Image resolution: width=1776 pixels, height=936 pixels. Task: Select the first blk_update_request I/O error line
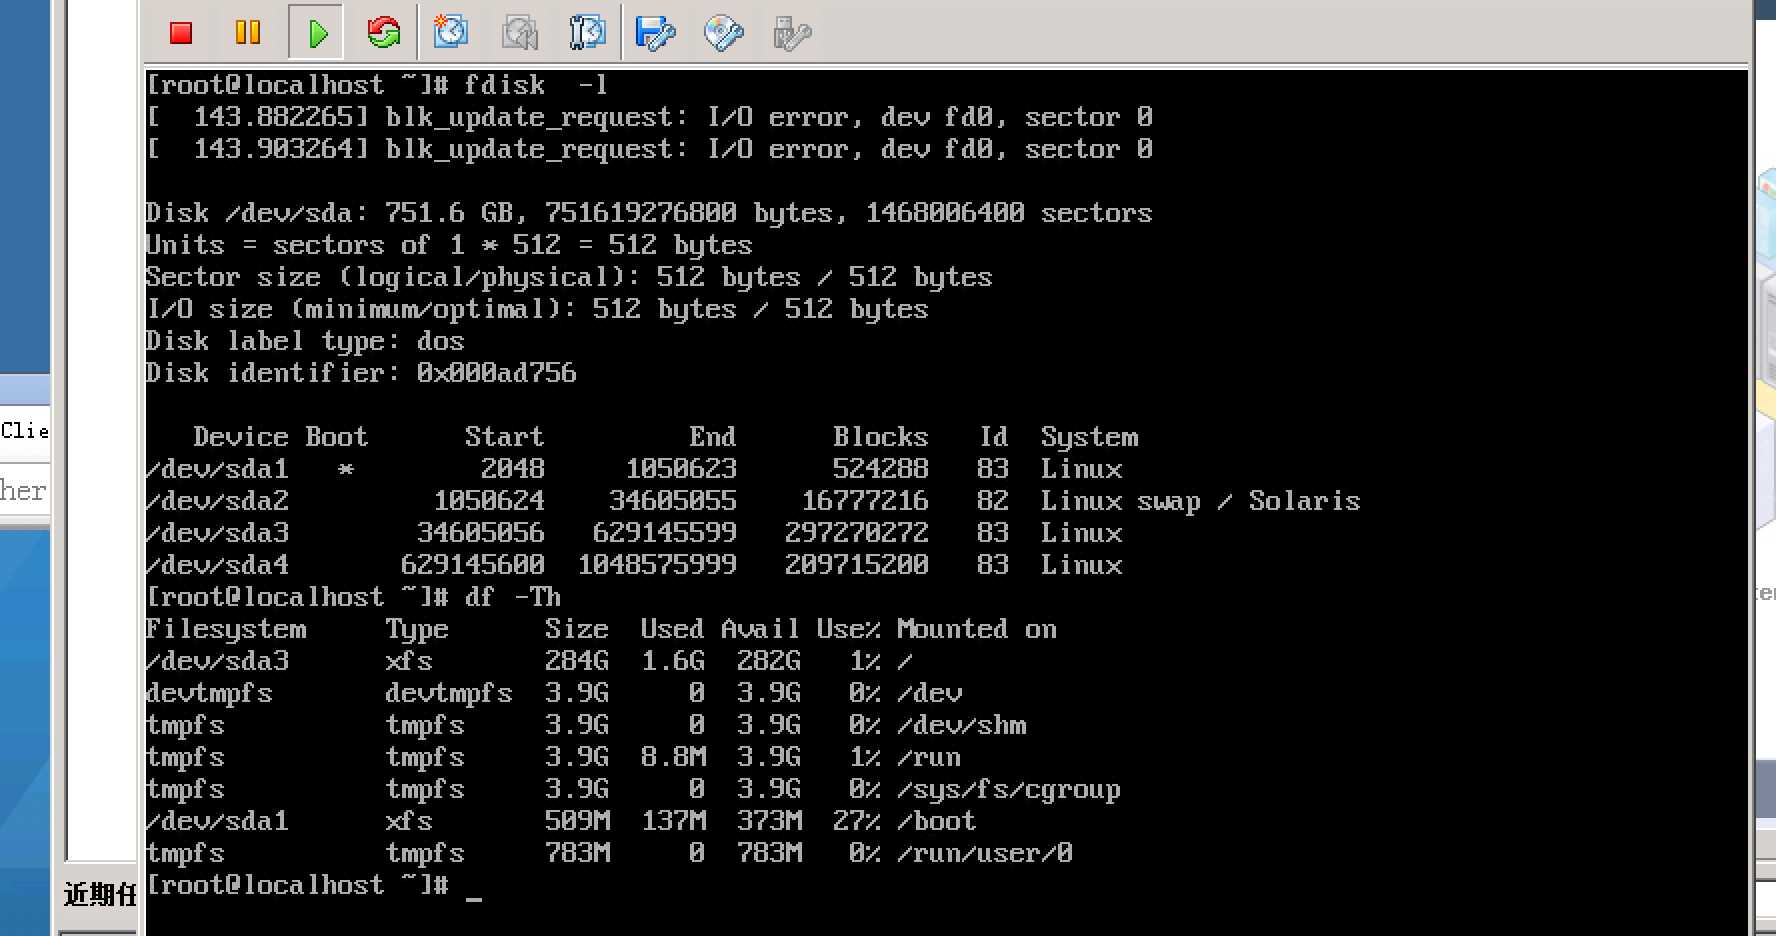pos(650,117)
